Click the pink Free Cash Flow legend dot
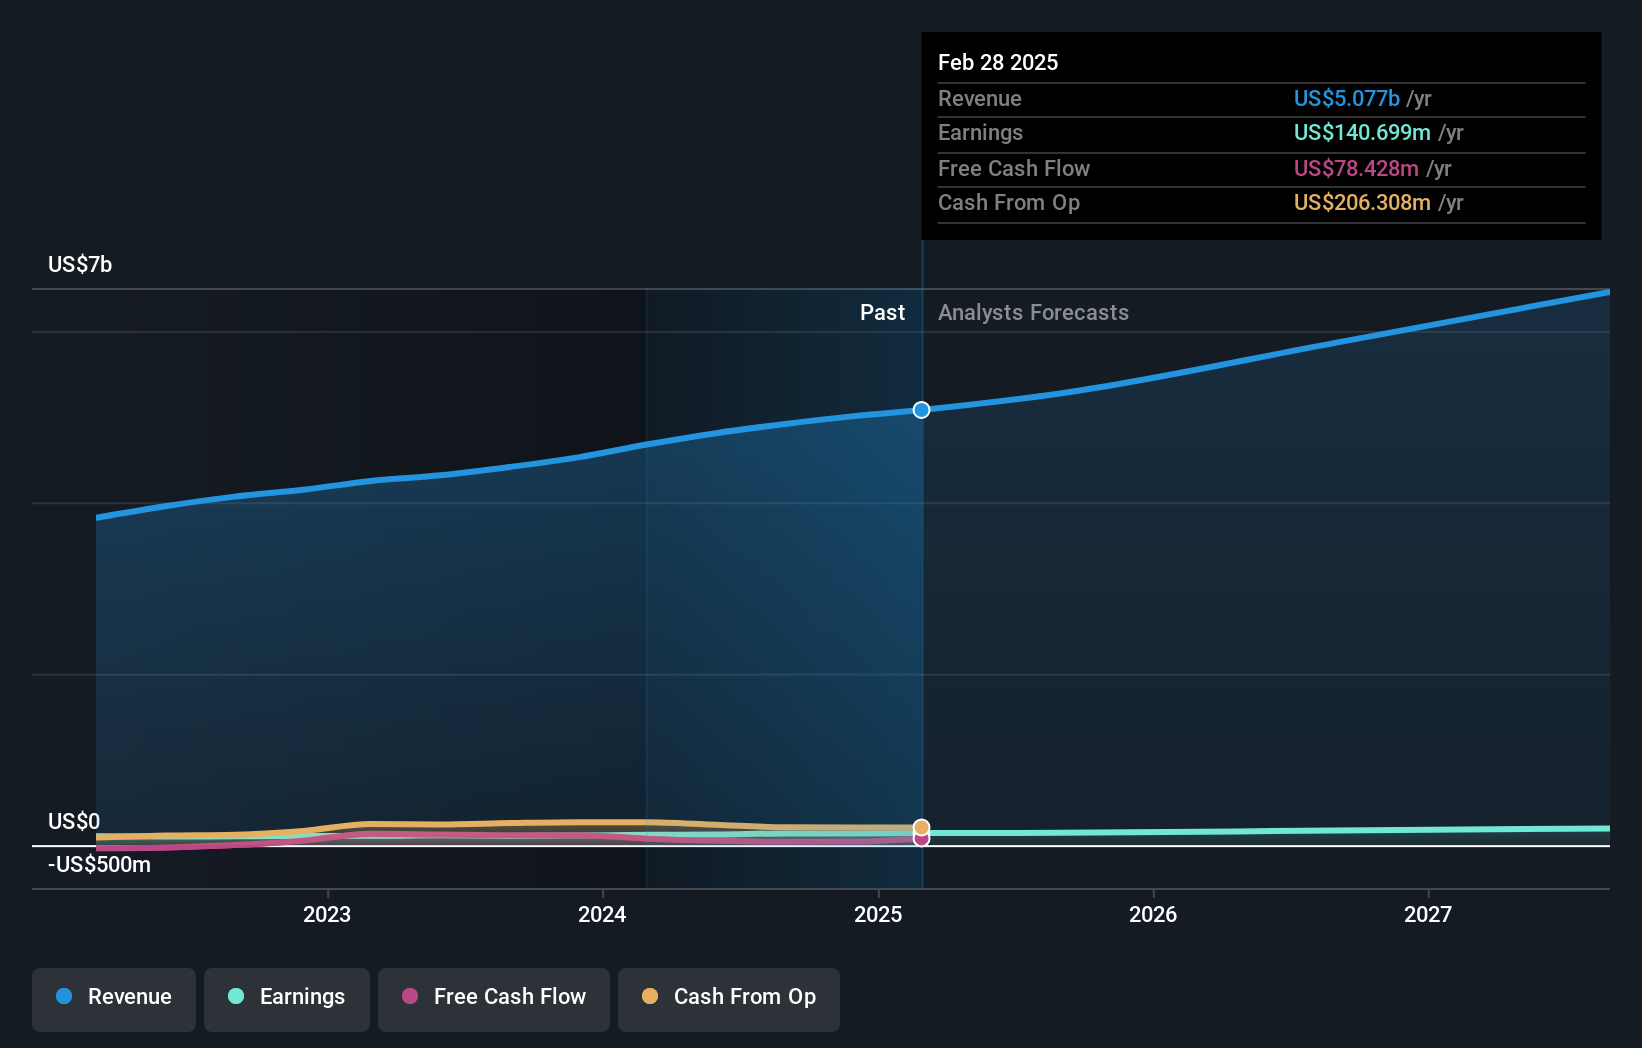This screenshot has height=1048, width=1642. tap(409, 997)
